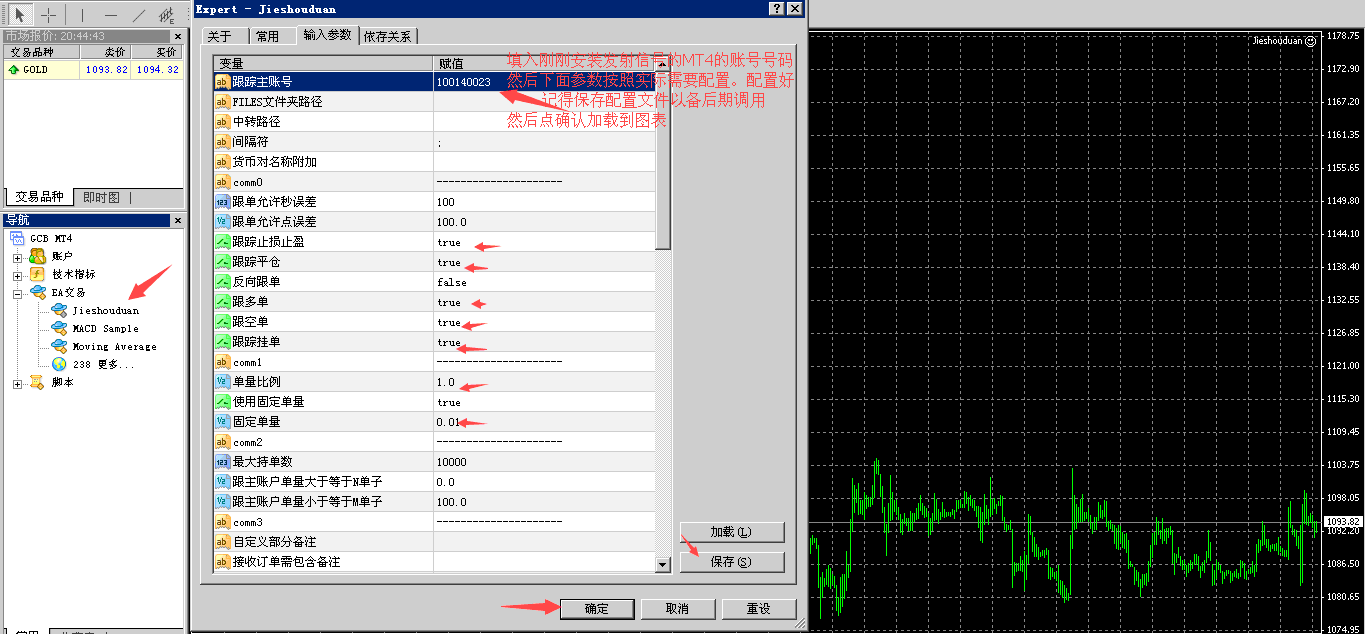Viewport: 1365px width, 634px height.
Task: Click the 确定 button
Action: (596, 609)
